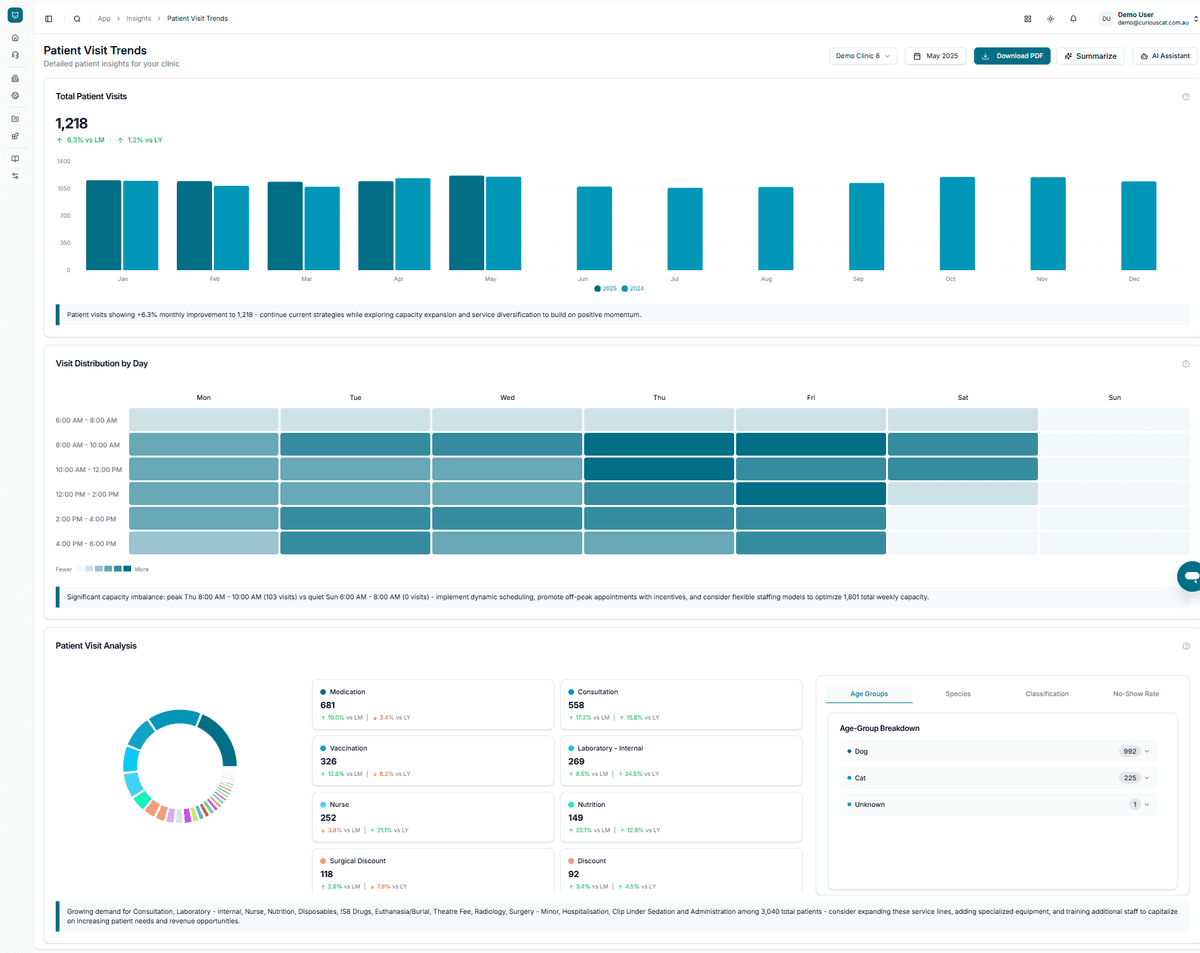The height and width of the screenshot is (953, 1200).
Task: Open the Demo Clinic 8 dropdown
Action: click(863, 56)
